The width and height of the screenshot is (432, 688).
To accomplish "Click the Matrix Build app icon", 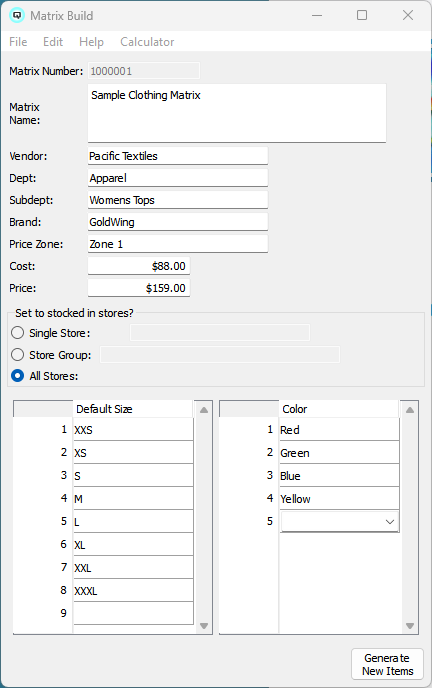I will (17, 15).
